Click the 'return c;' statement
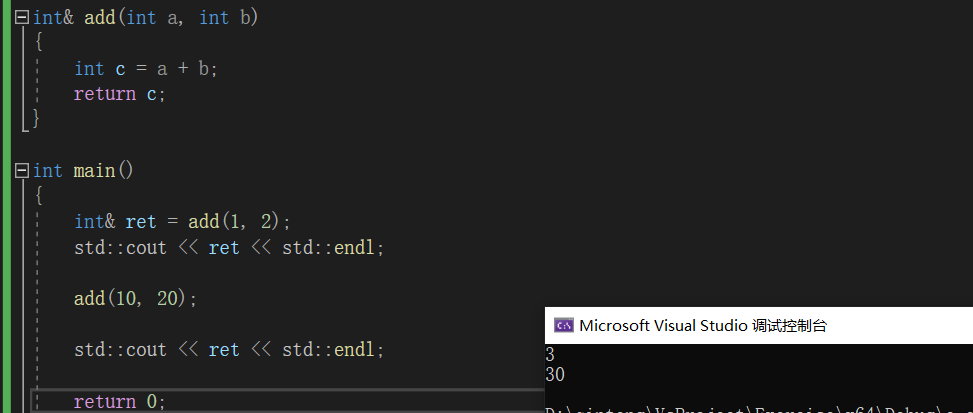The width and height of the screenshot is (973, 413). 118,94
